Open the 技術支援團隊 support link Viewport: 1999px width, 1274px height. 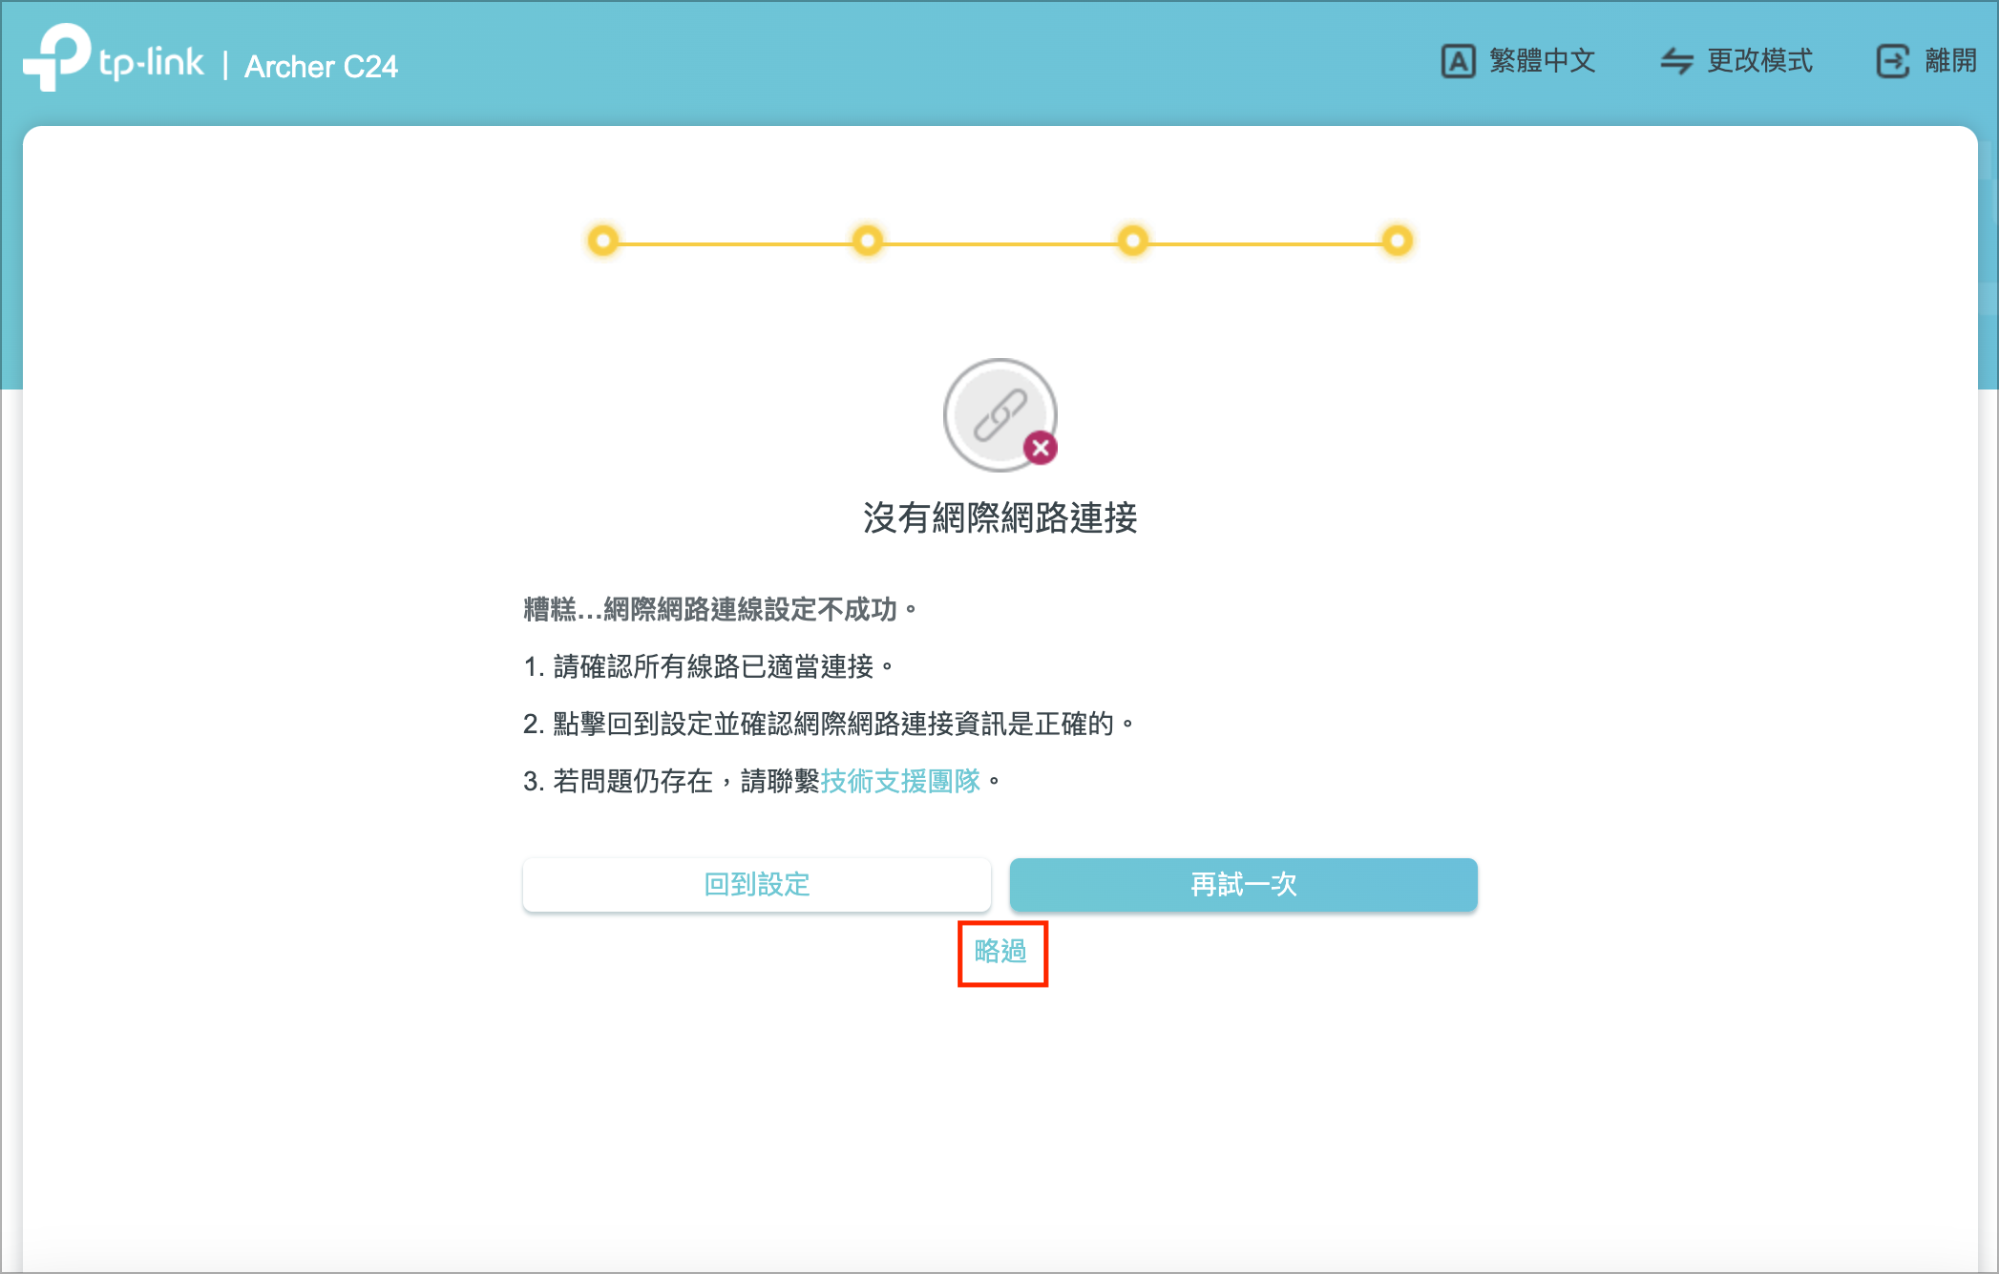coord(900,781)
